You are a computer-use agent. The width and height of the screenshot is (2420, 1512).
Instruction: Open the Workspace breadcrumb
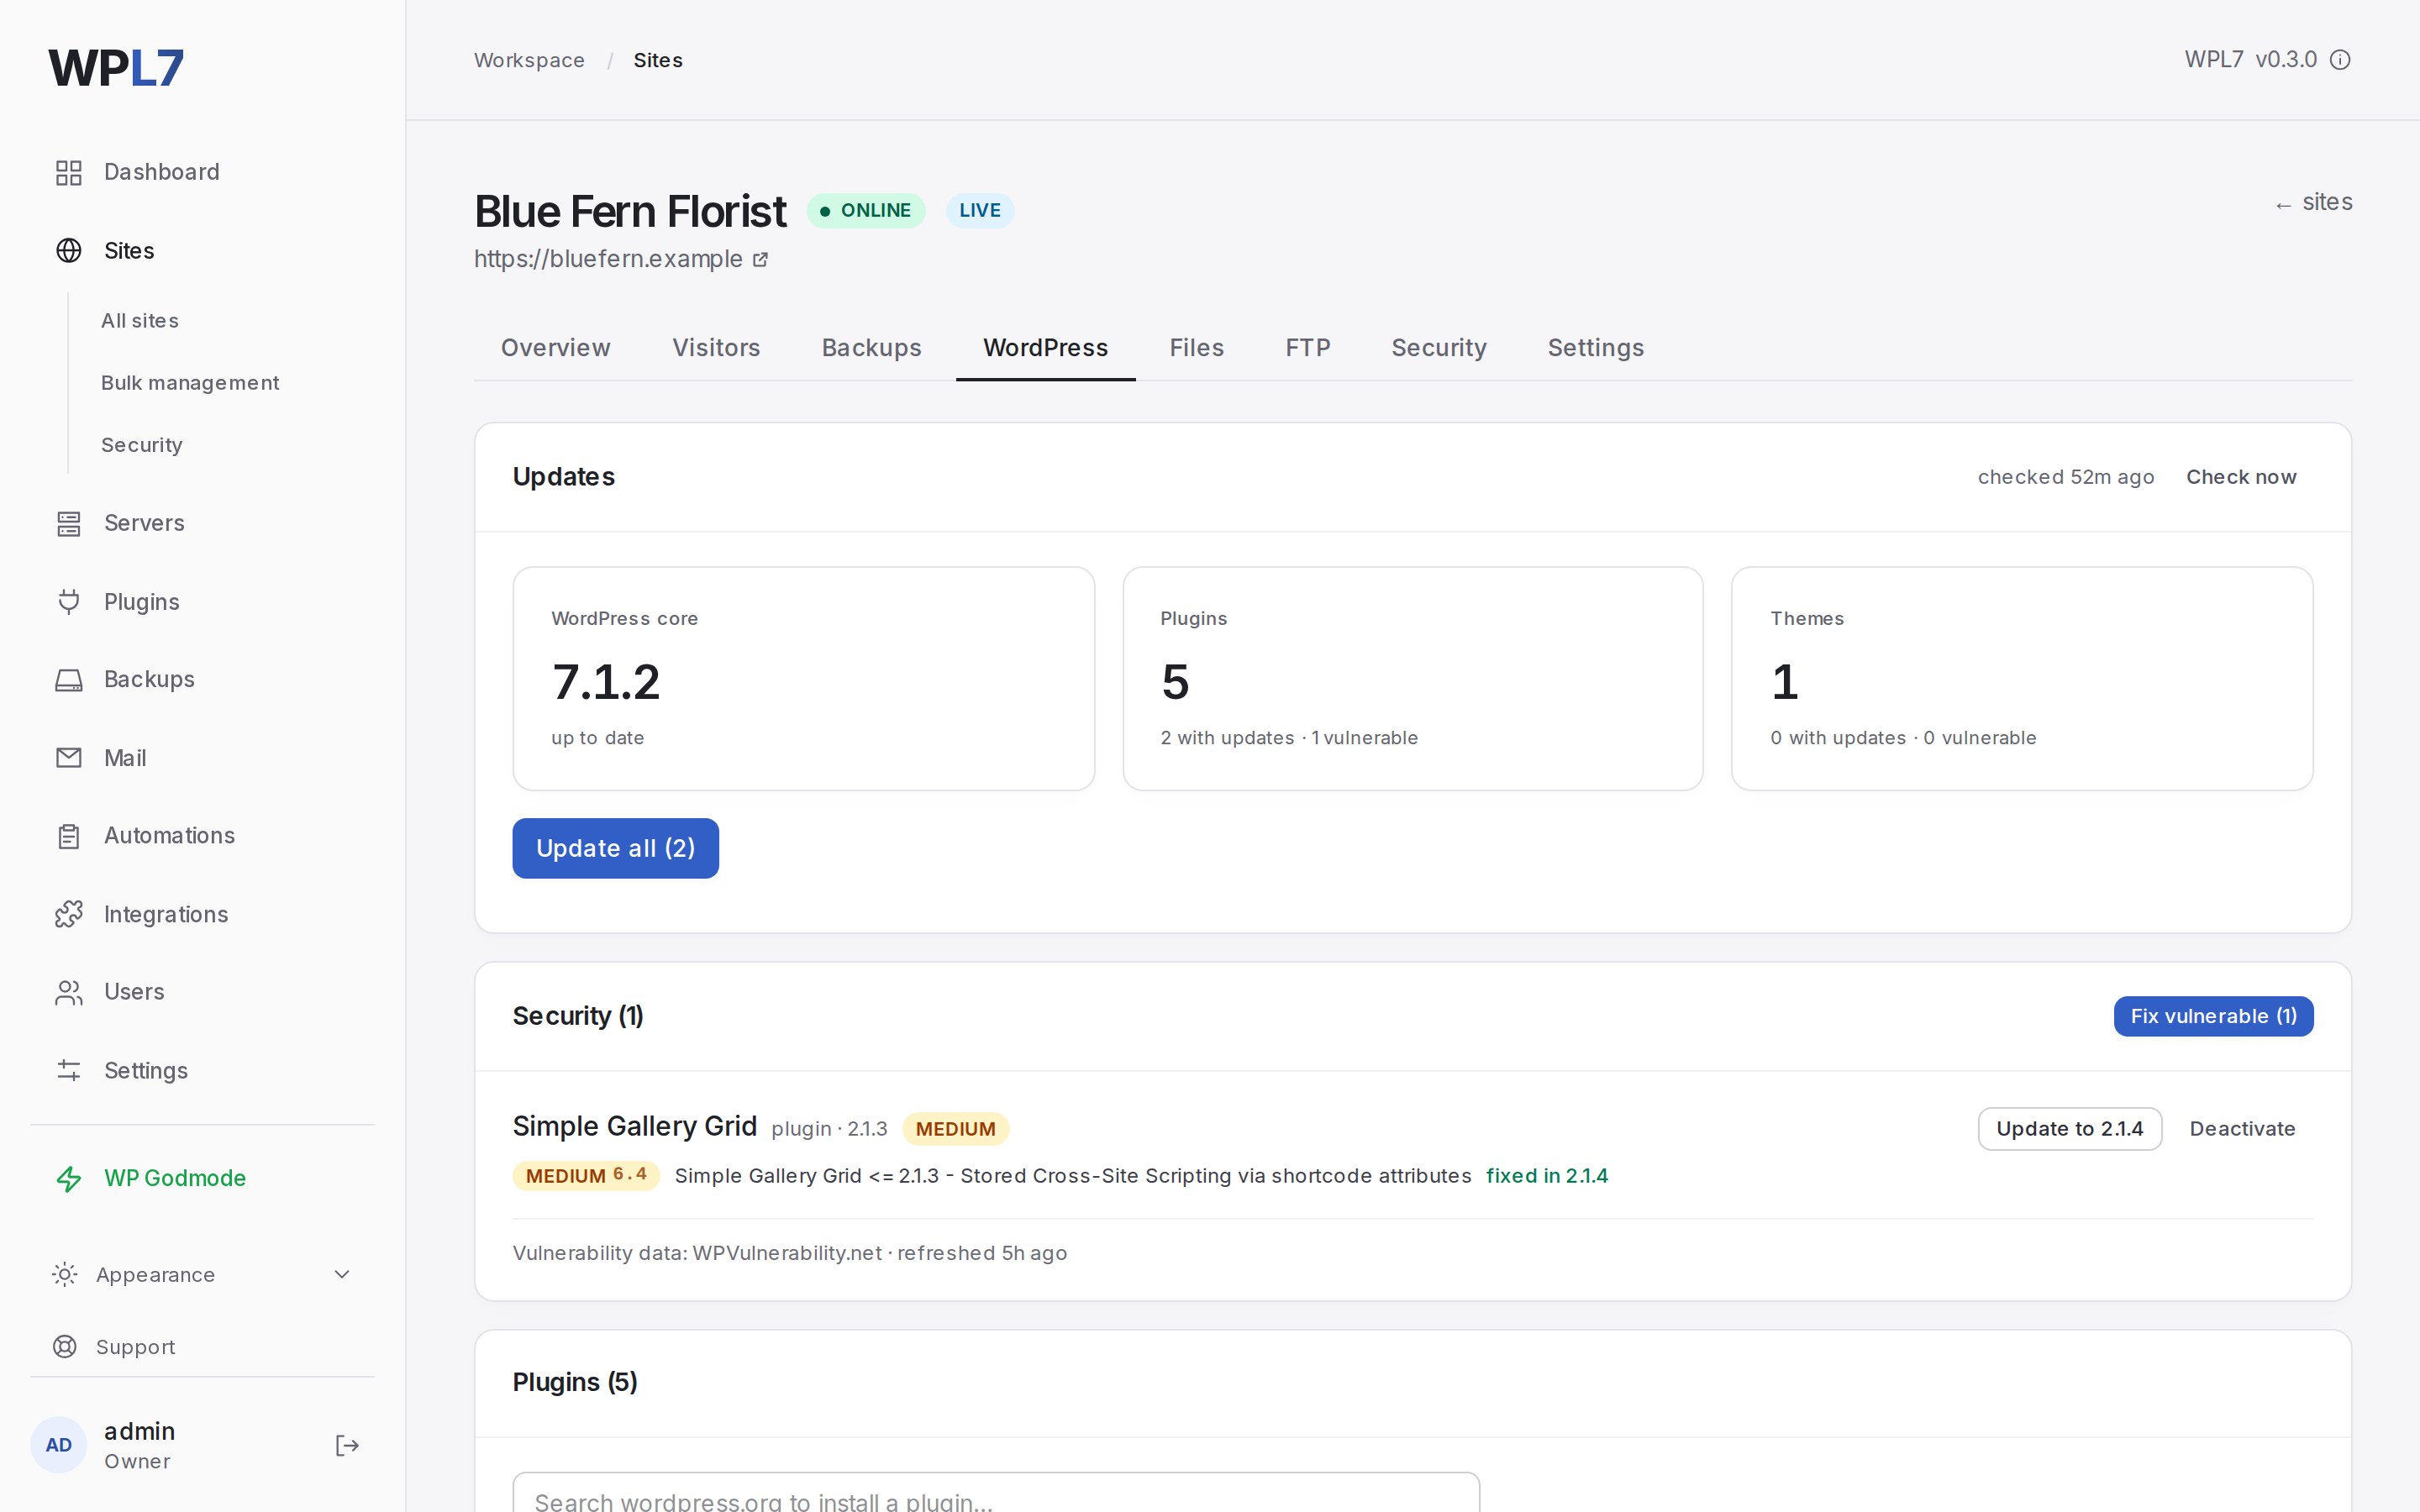pyautogui.click(x=529, y=60)
